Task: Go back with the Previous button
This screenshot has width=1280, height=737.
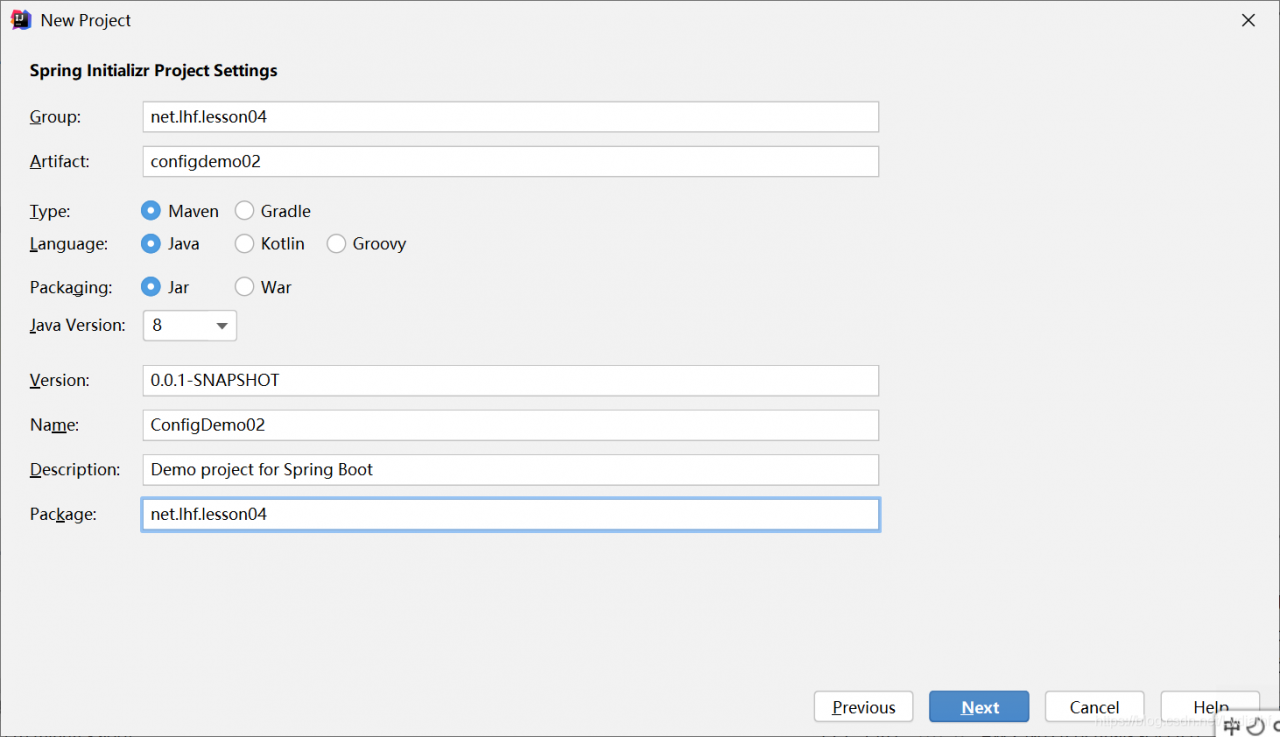Action: tap(863, 707)
